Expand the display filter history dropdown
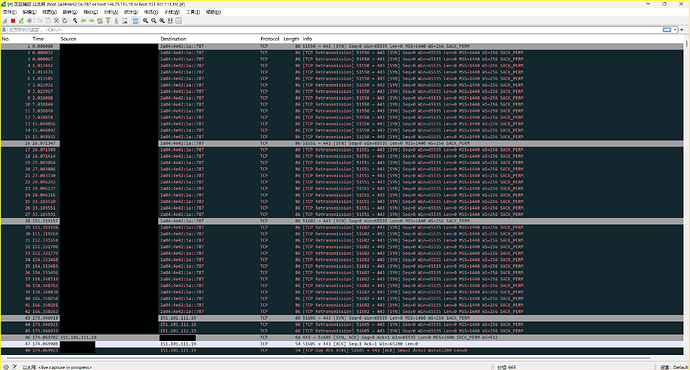Viewport: 690px width, 370px height. (x=675, y=30)
